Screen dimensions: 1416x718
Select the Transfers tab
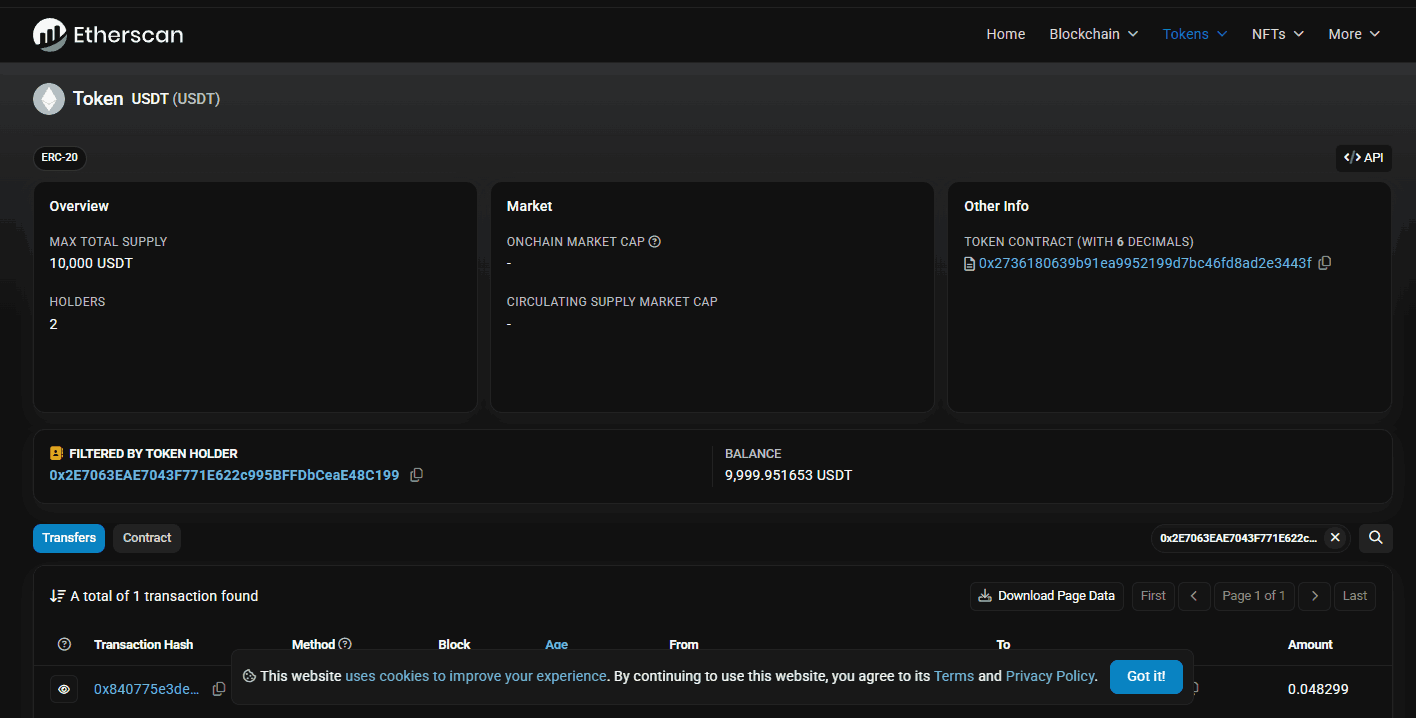click(69, 538)
